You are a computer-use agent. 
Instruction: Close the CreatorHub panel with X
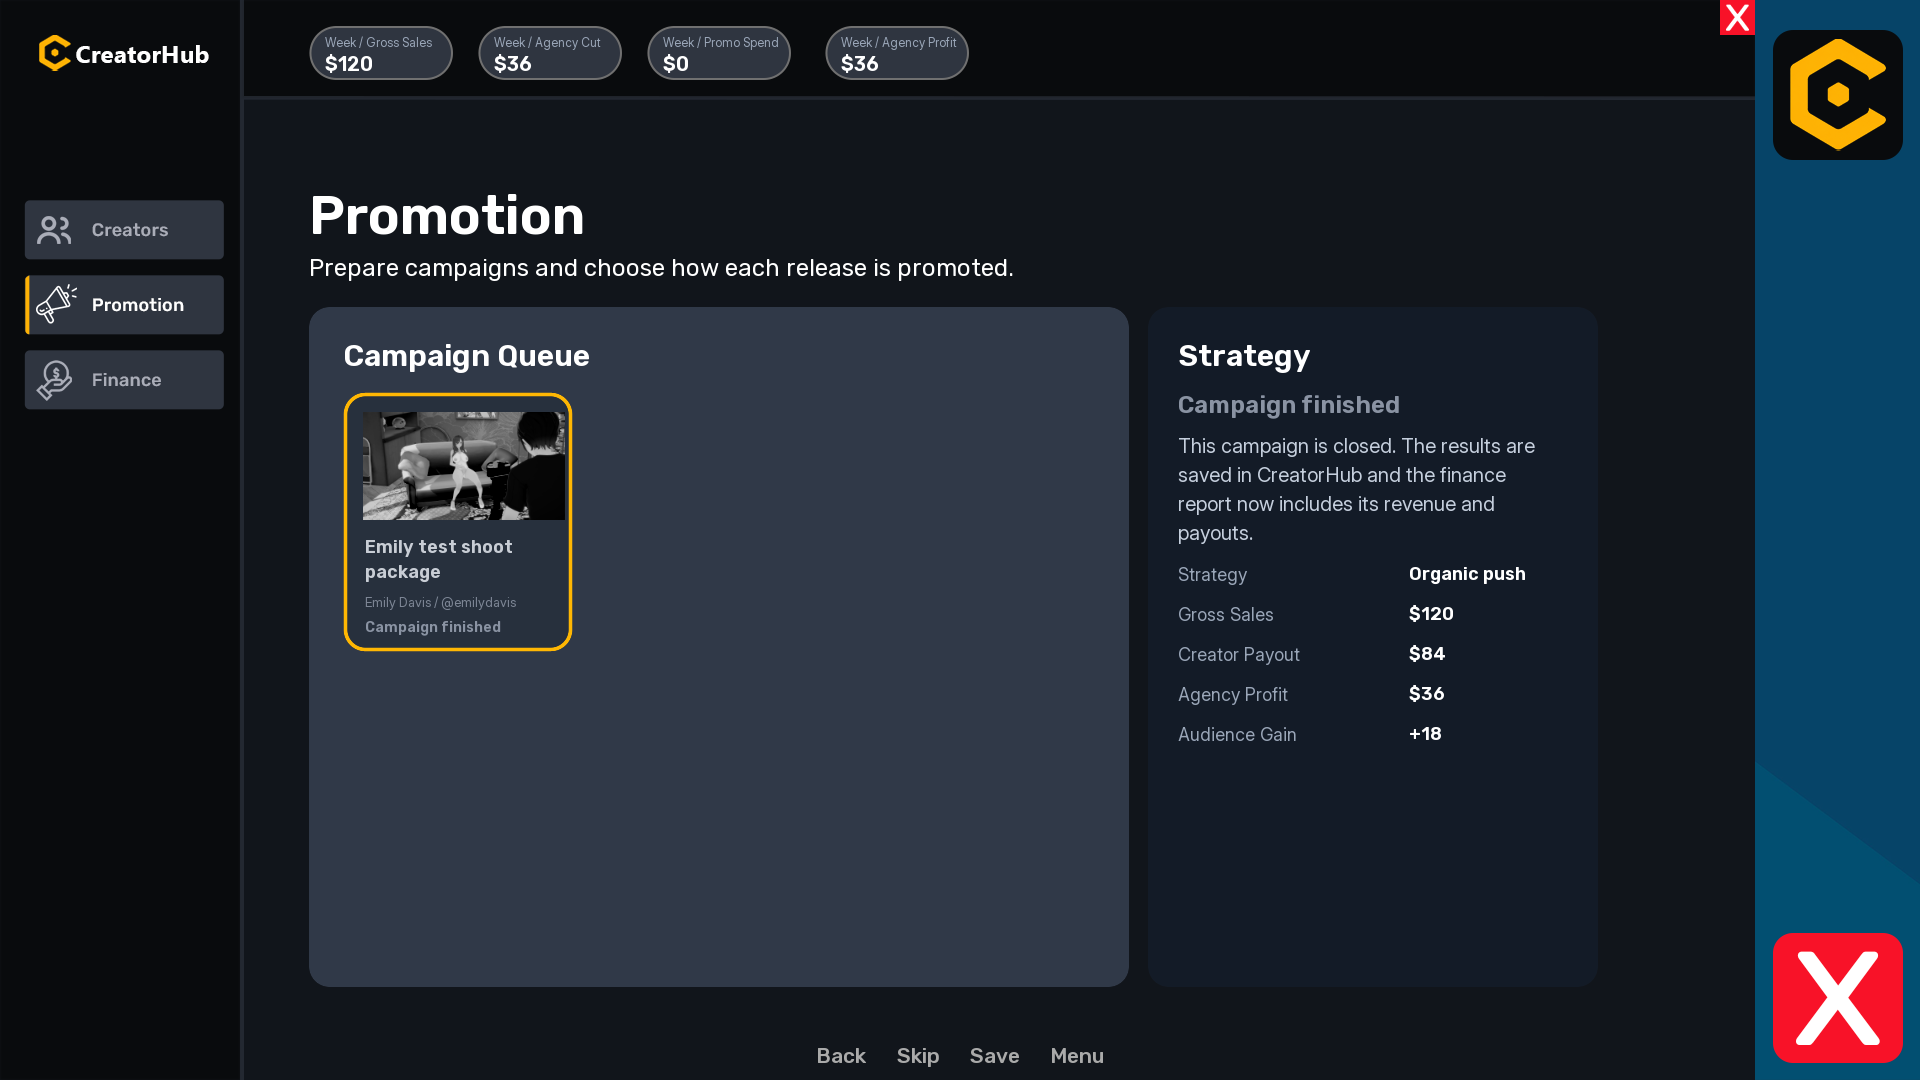click(x=1737, y=17)
